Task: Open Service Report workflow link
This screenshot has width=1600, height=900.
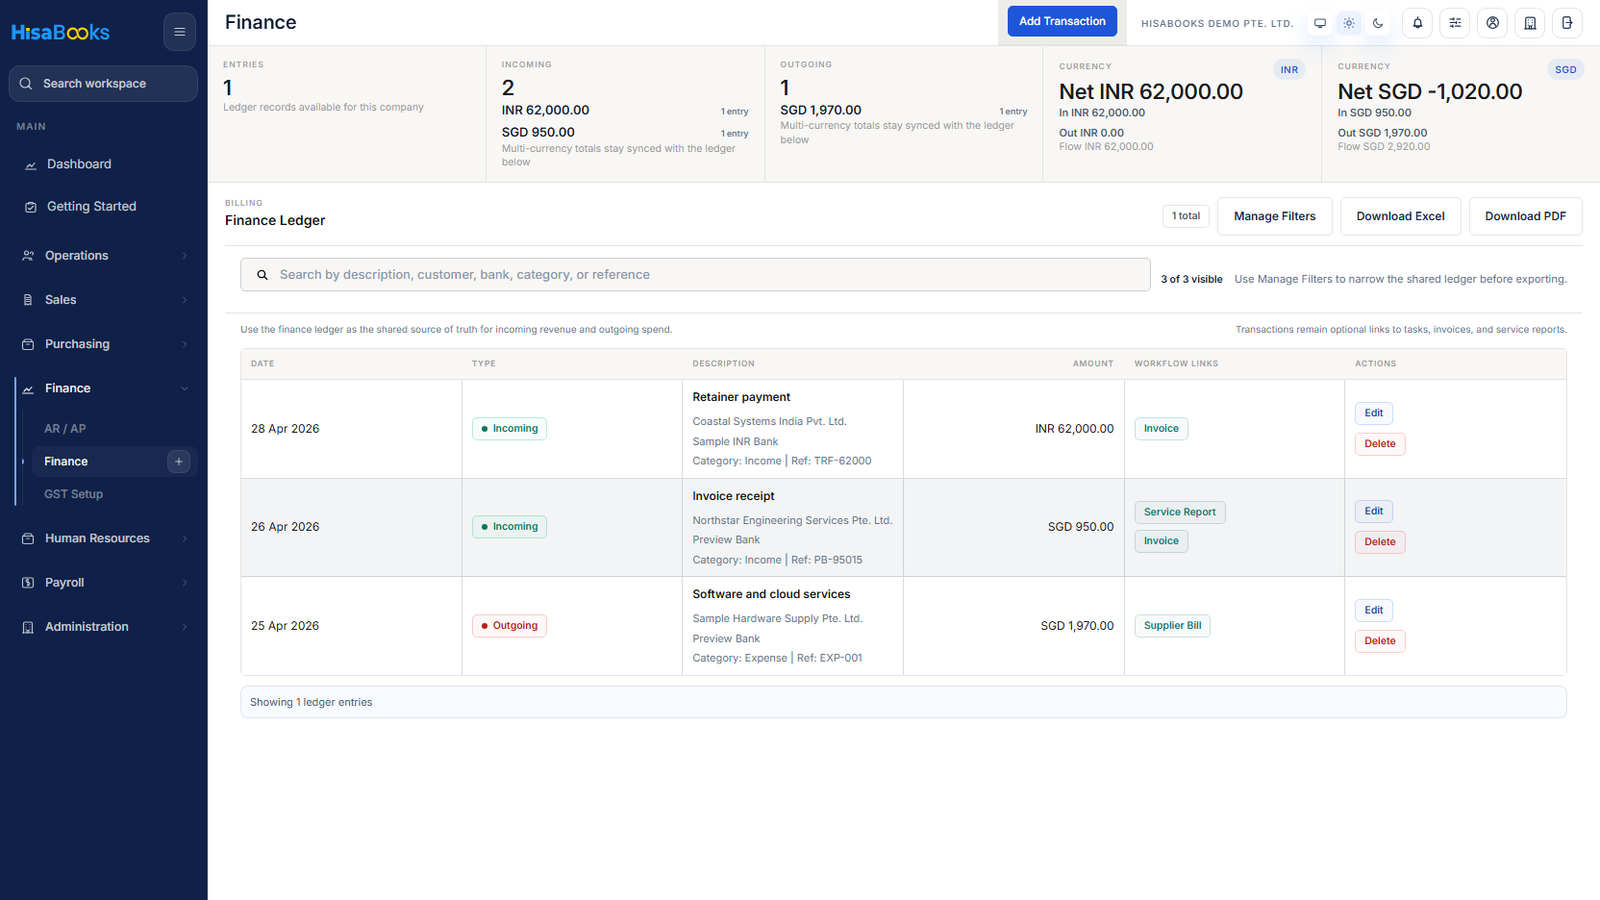Action: click(1180, 512)
